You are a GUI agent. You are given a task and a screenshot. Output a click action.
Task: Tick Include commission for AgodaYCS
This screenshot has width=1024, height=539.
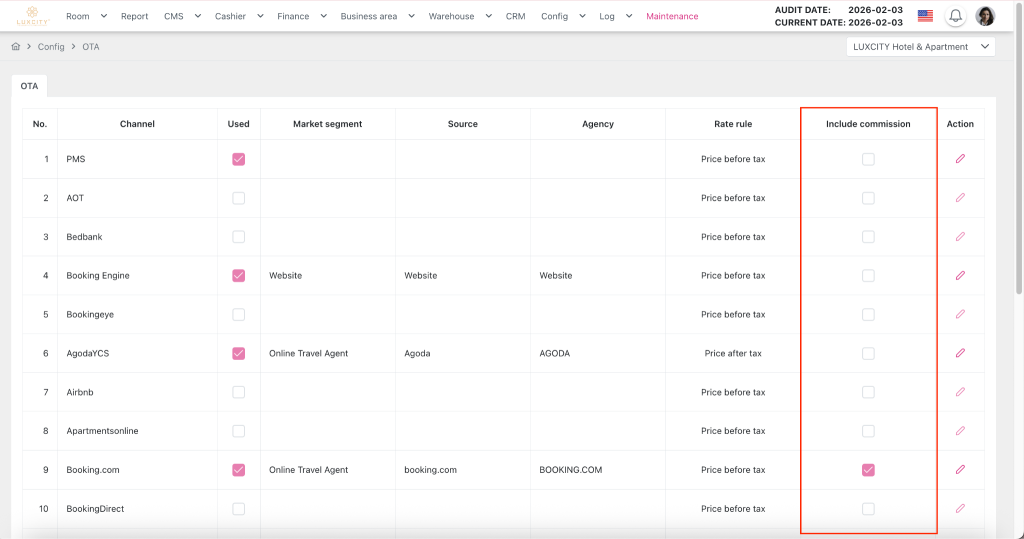point(868,353)
